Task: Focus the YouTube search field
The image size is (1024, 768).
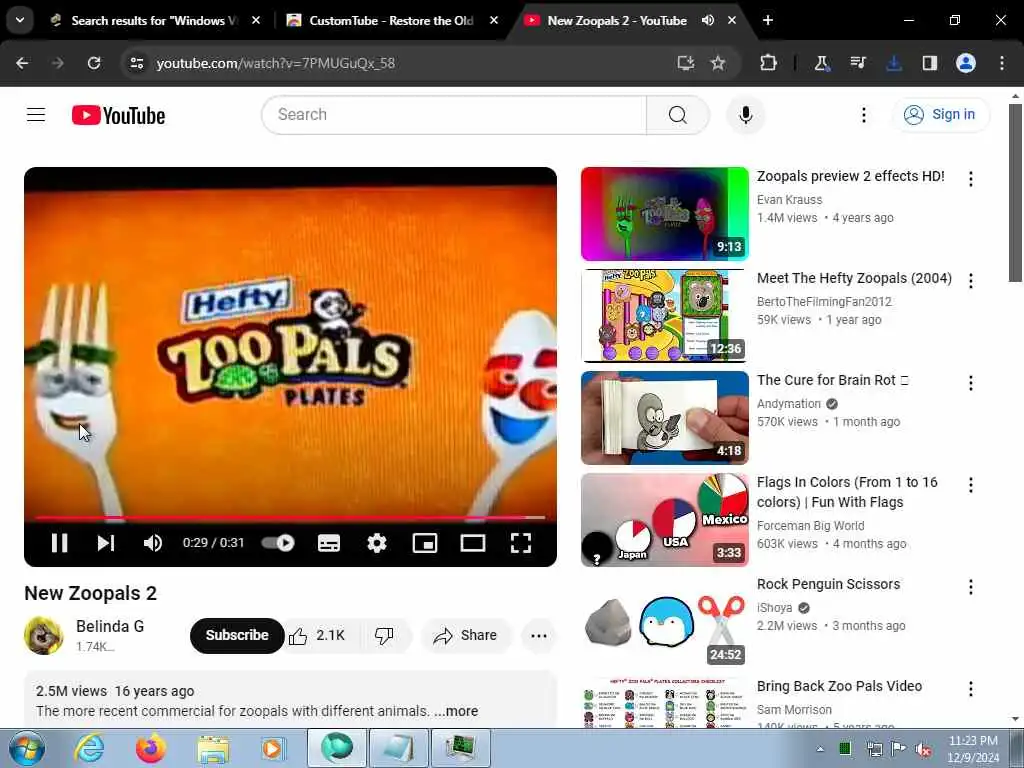Action: (x=454, y=115)
